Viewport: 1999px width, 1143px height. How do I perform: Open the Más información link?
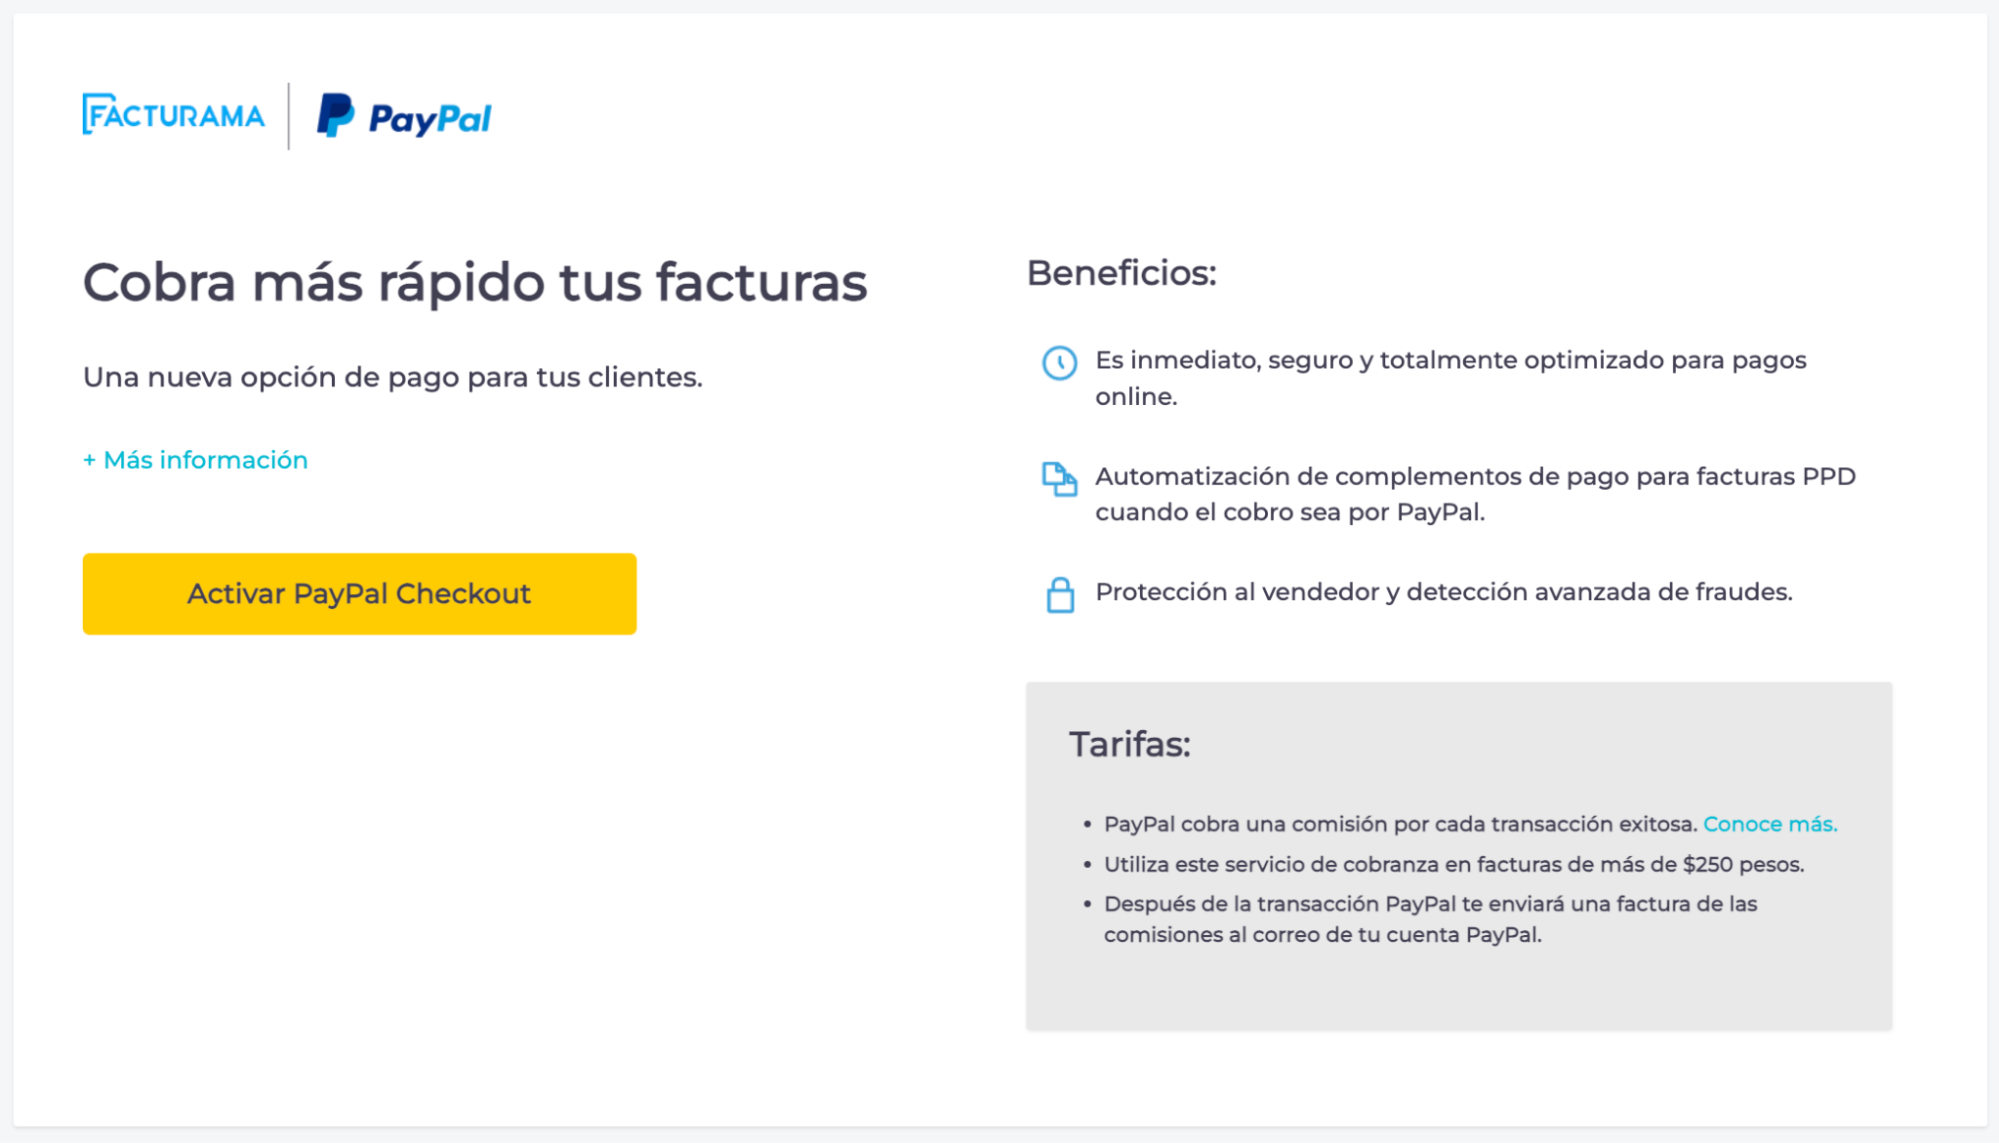coord(196,458)
